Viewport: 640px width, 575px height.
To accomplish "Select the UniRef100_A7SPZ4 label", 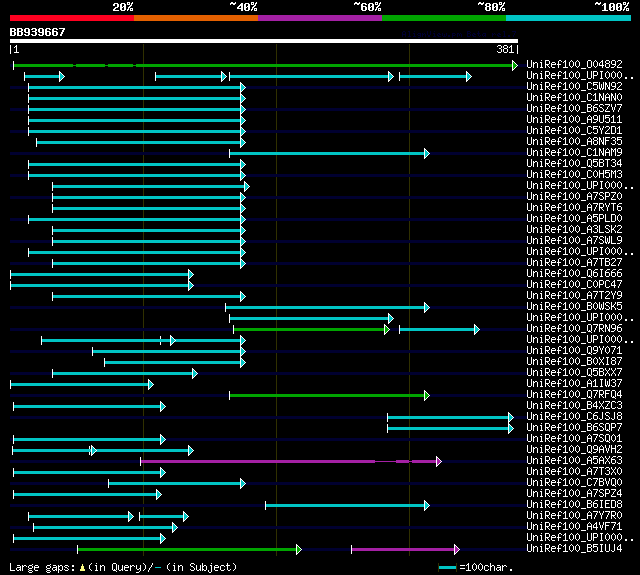I will click(574, 494).
